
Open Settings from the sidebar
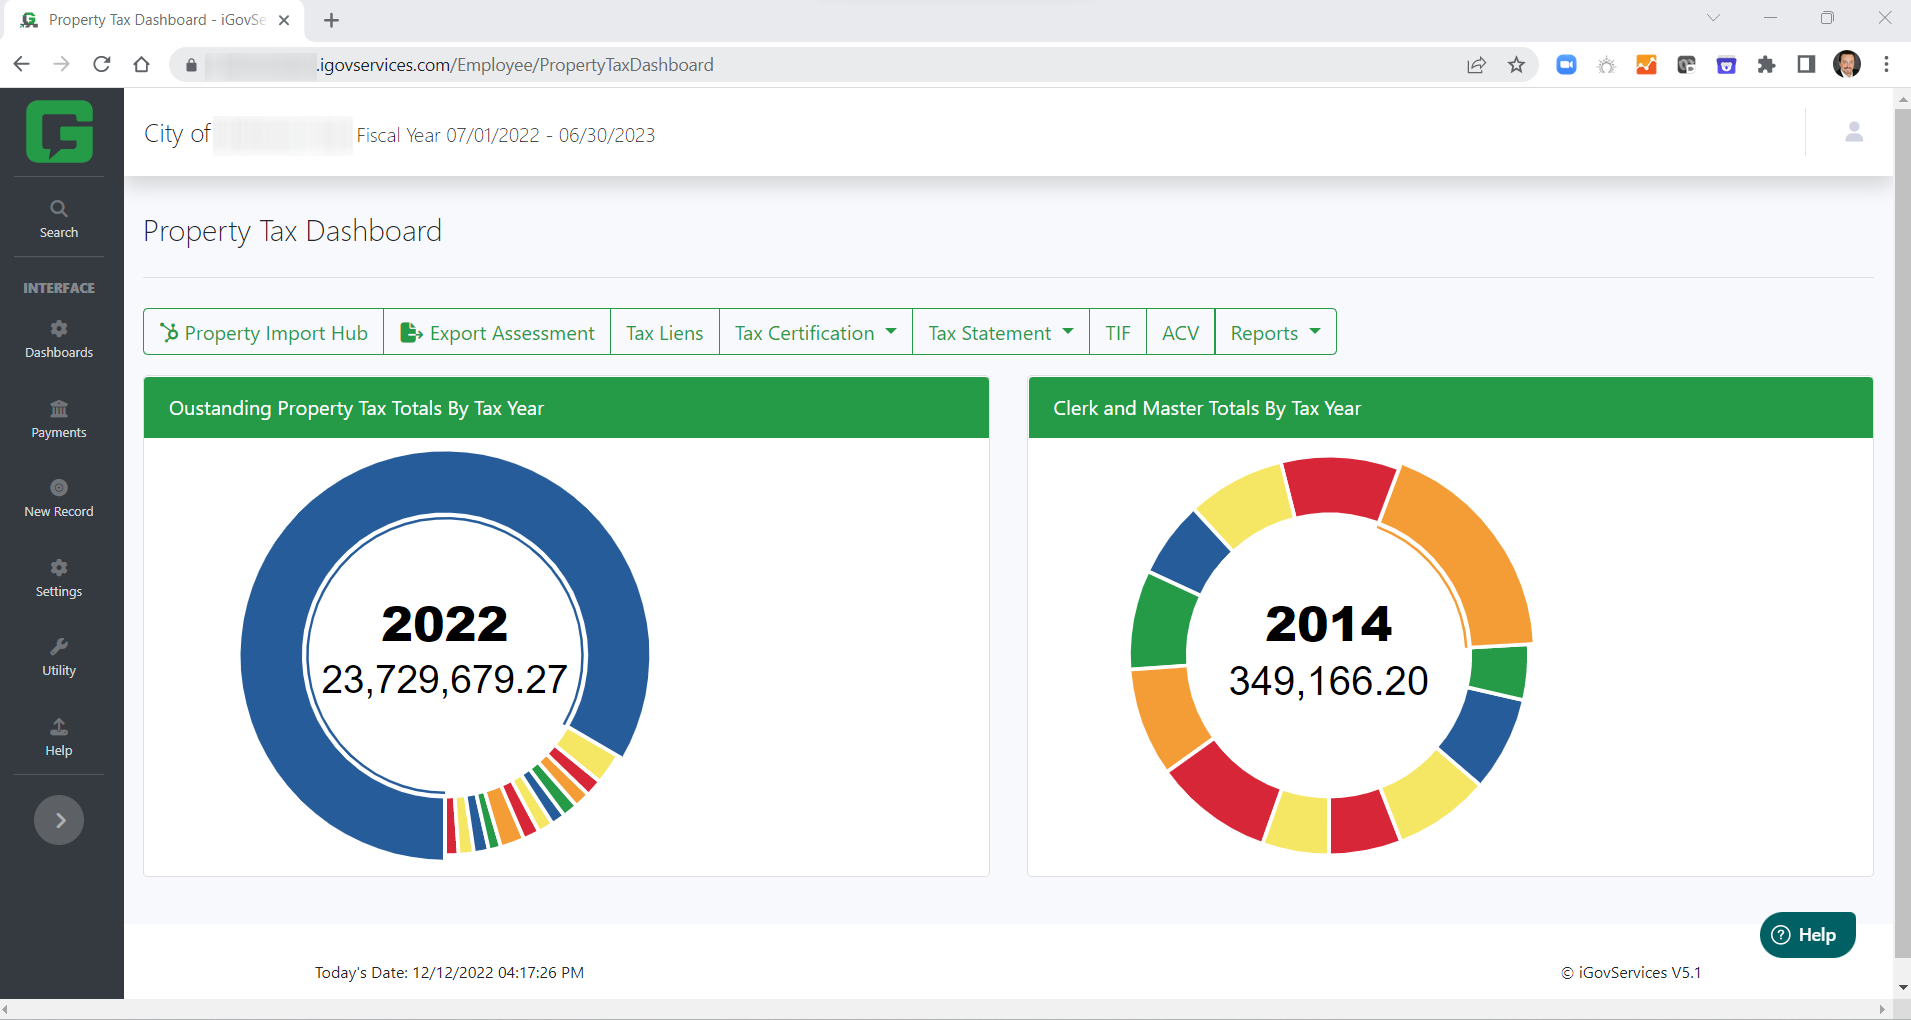(x=58, y=577)
